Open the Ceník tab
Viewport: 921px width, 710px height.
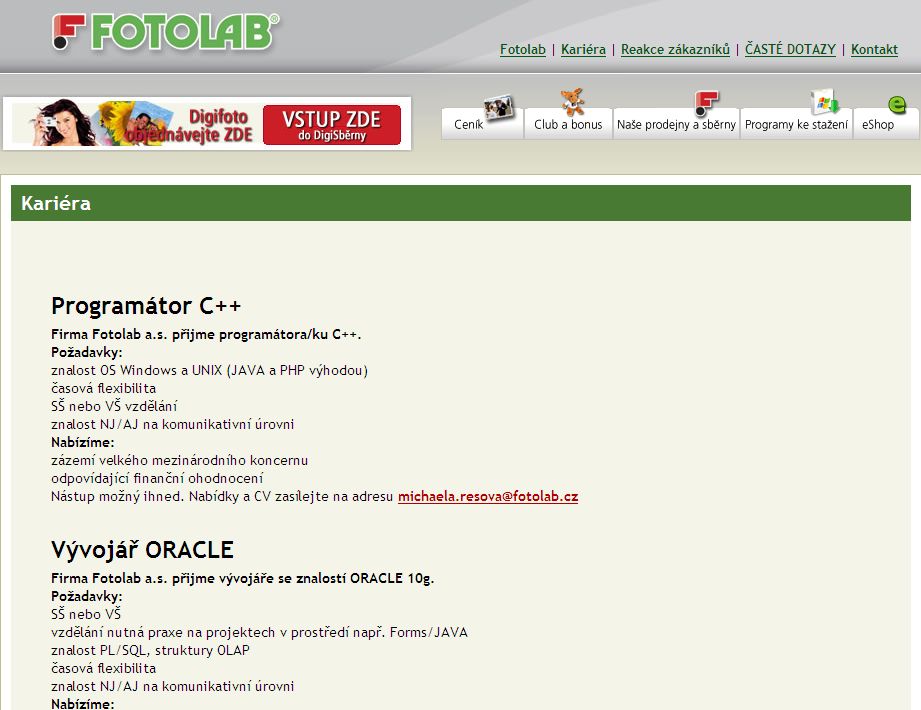tap(482, 124)
